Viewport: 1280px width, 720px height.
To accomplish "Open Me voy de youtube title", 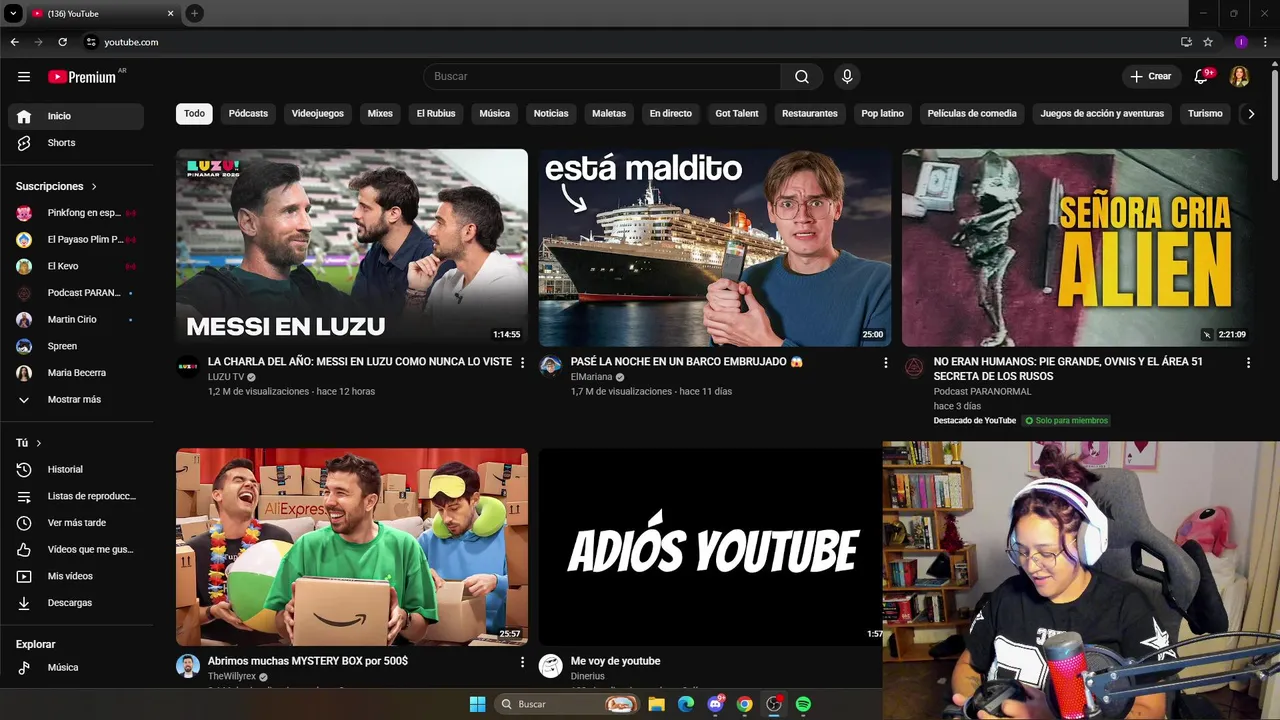I will click(615, 661).
